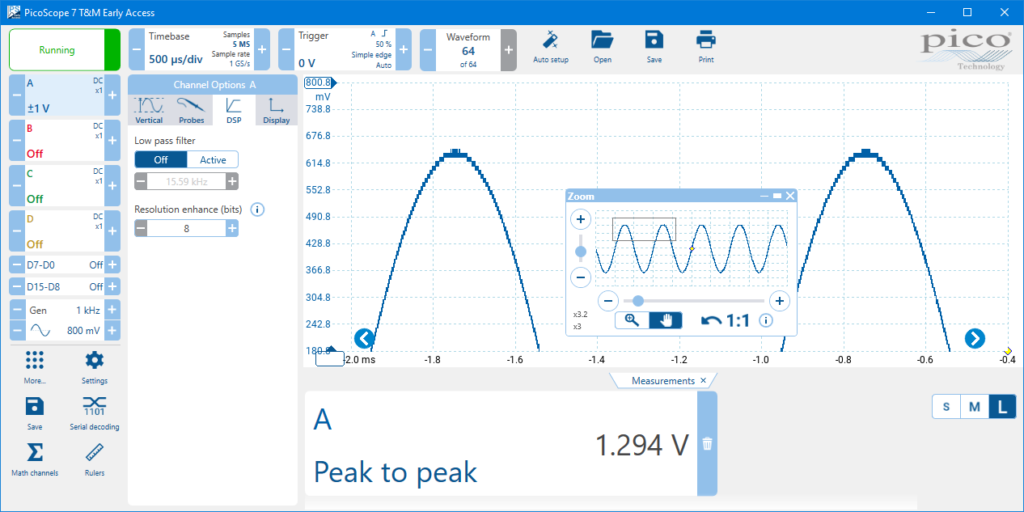Select small measurement size S

click(x=946, y=407)
